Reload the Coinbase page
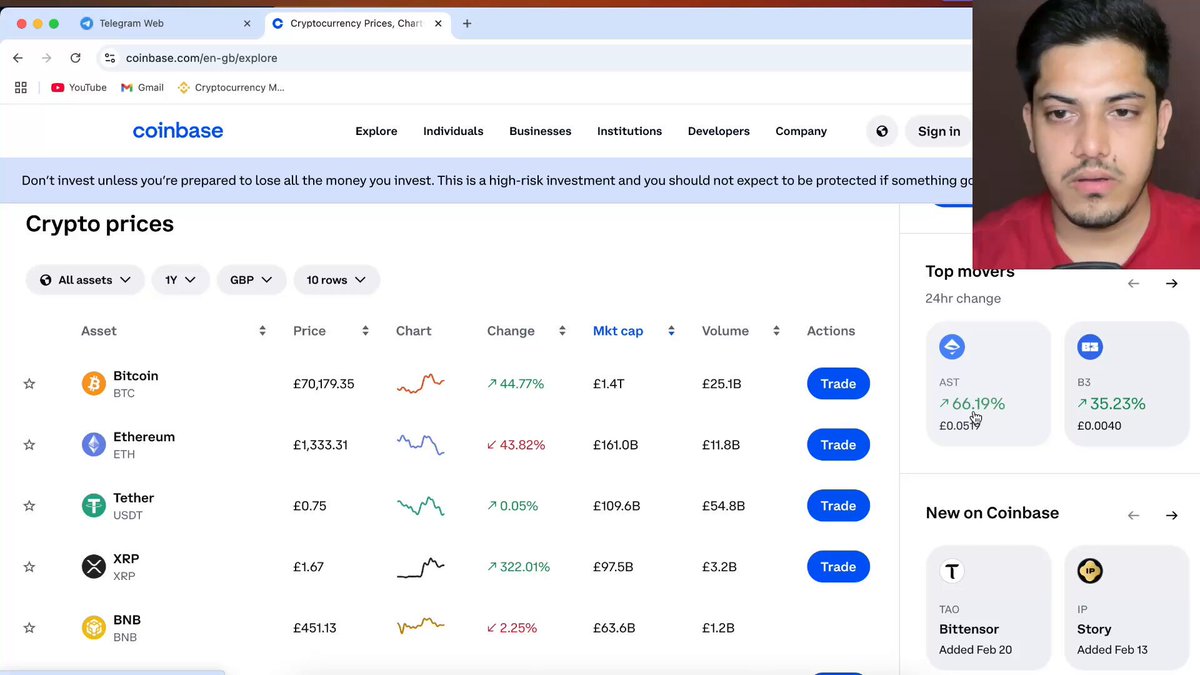This screenshot has width=1200, height=675. pos(75,58)
